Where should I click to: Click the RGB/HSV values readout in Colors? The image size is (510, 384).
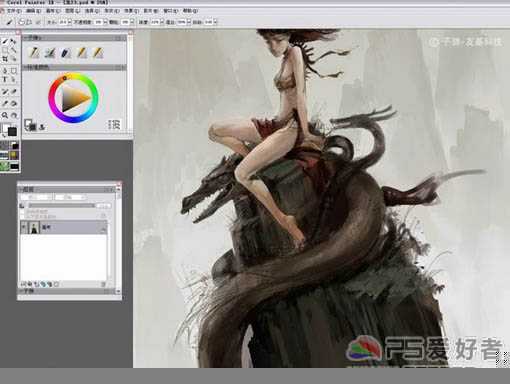point(114,125)
